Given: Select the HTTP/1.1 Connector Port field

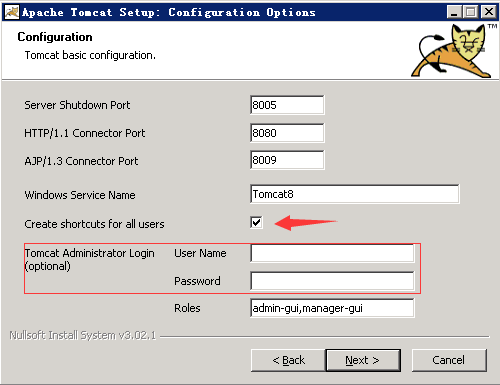Looking at the screenshot, I should [287, 133].
